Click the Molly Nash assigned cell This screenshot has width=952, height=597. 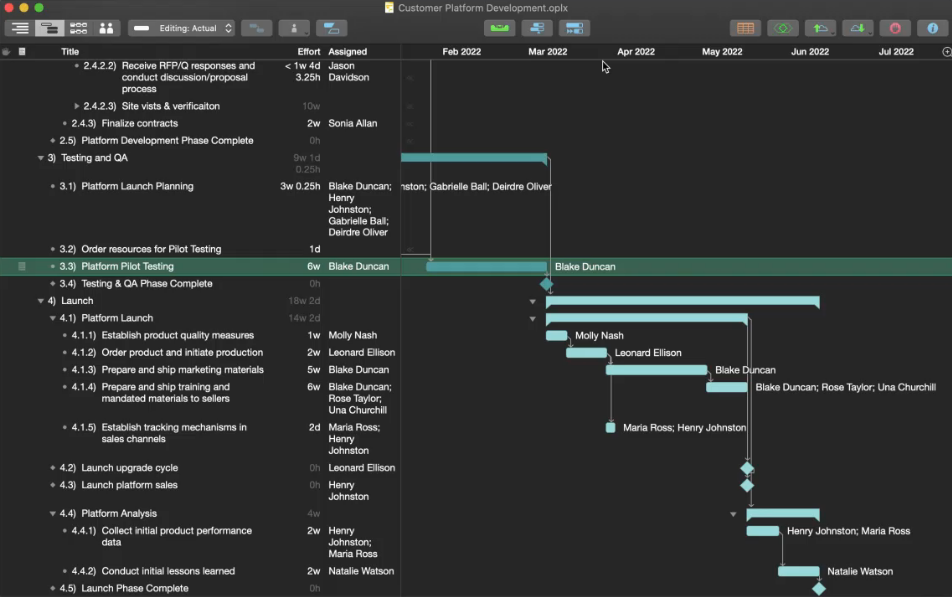click(353, 335)
